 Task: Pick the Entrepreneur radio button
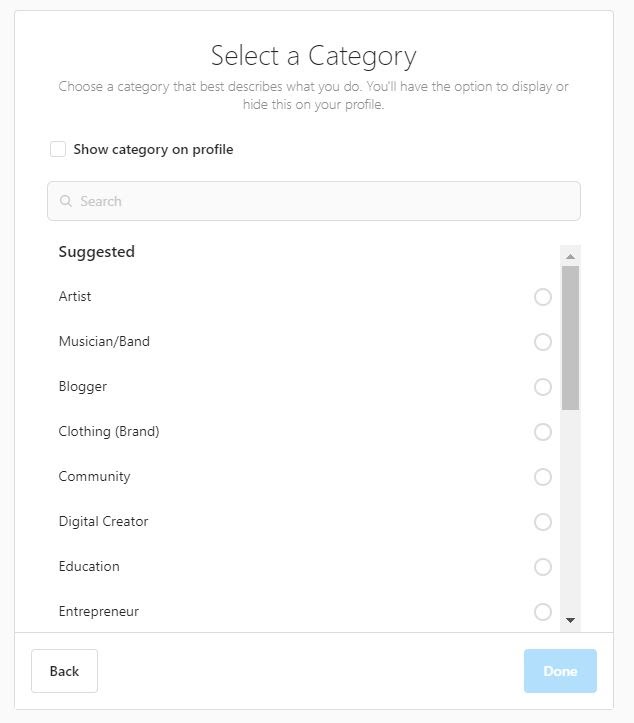point(543,612)
